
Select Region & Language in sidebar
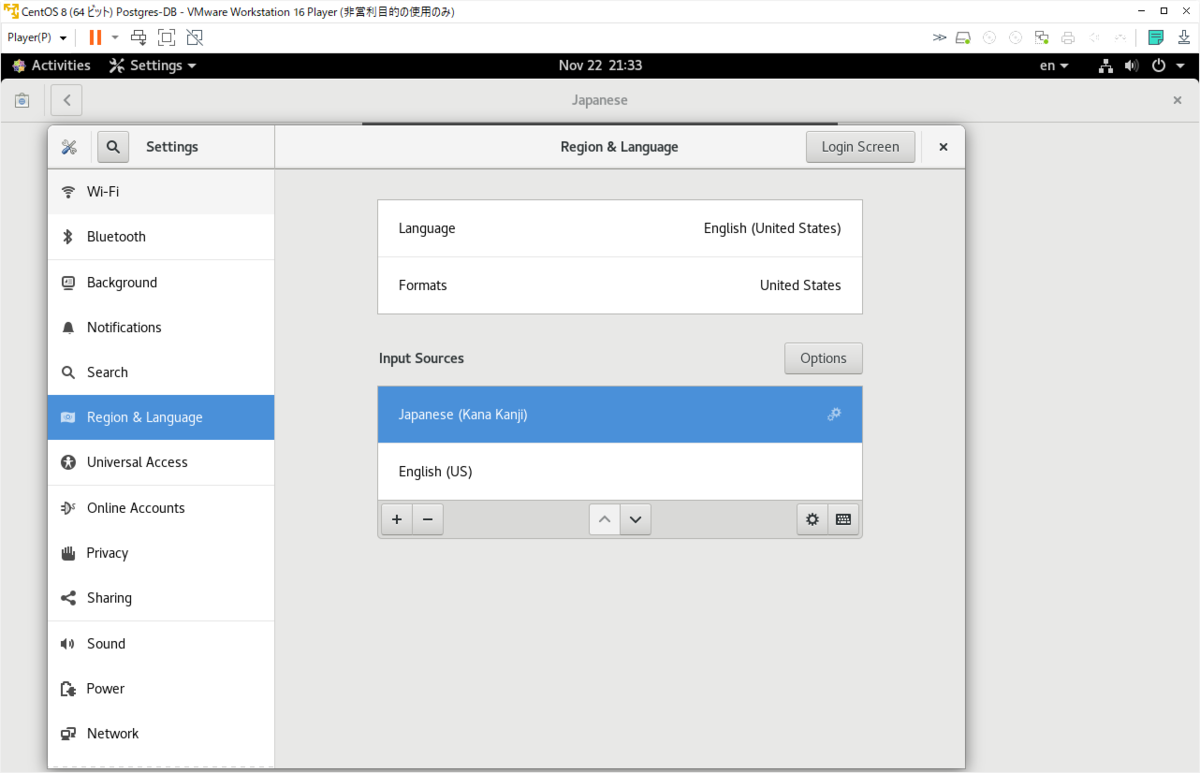point(161,417)
